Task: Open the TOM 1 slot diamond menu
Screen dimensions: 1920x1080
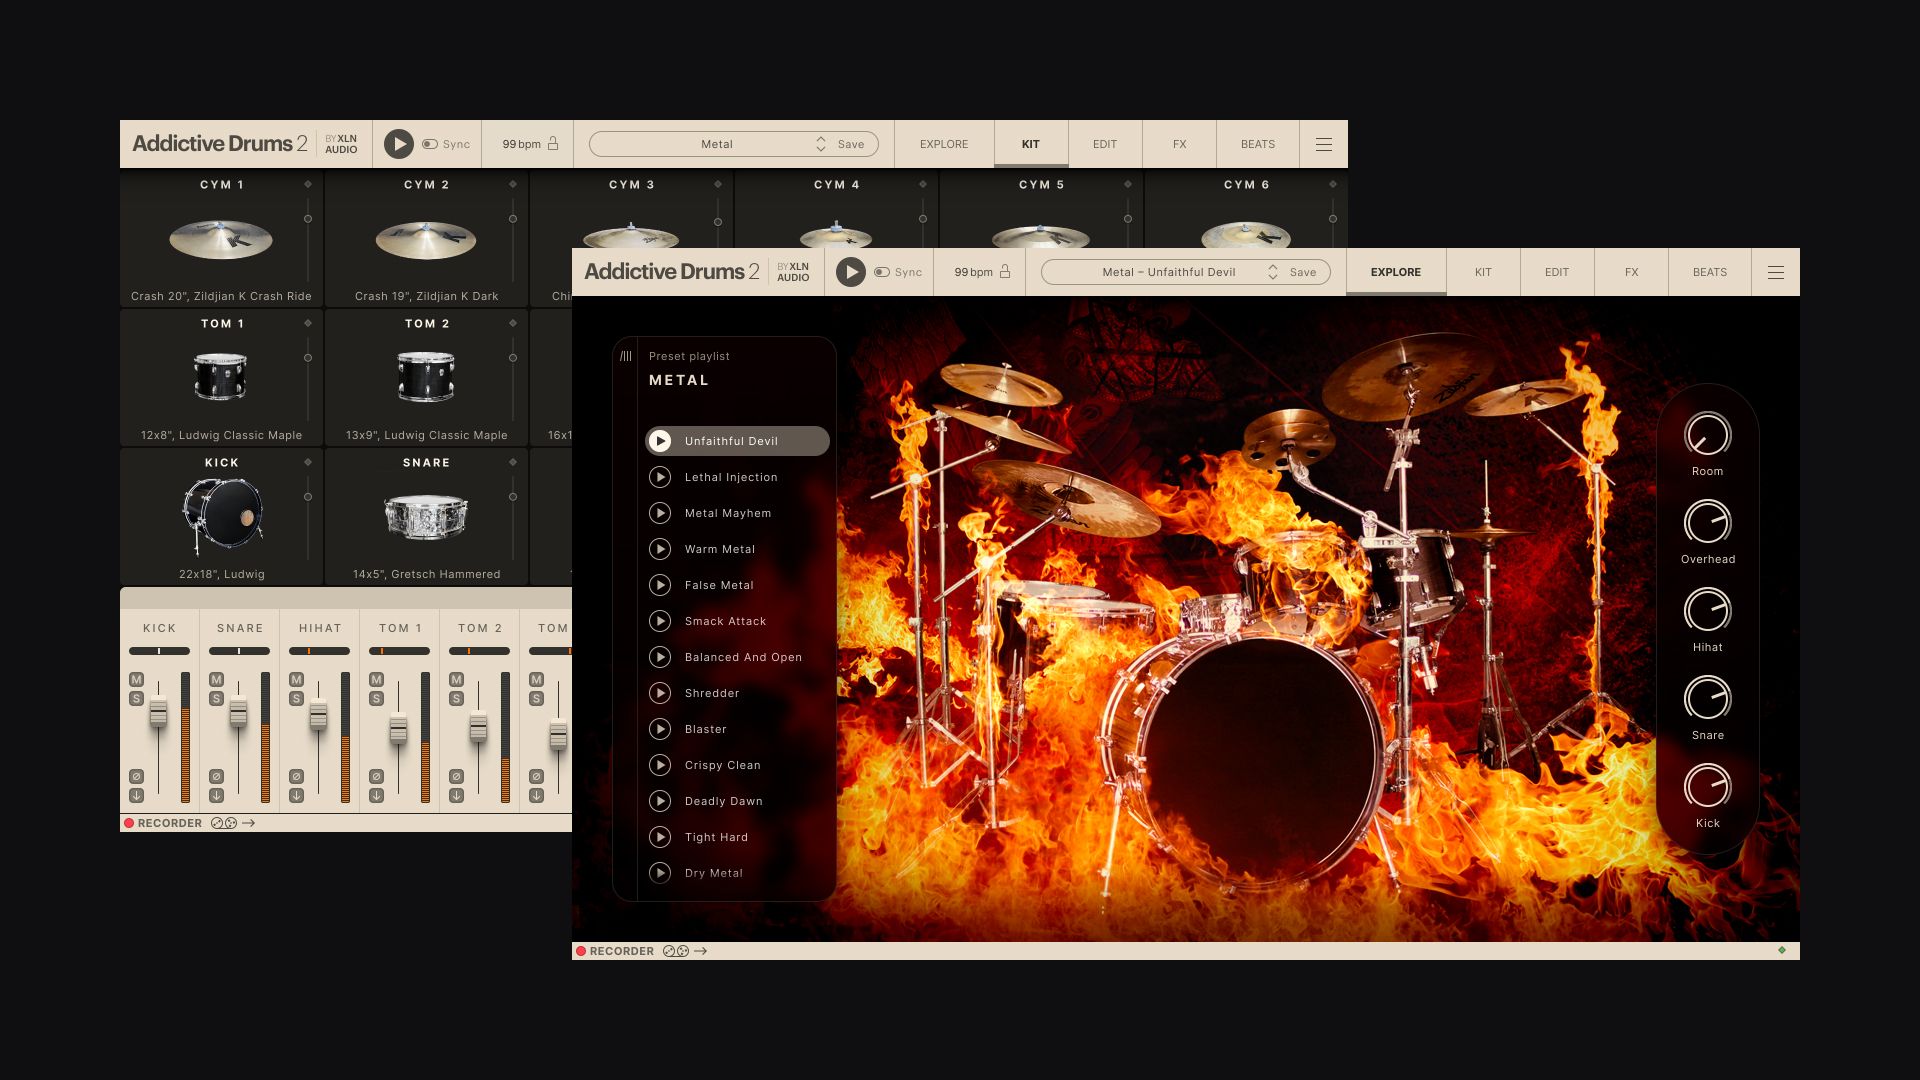Action: coord(308,323)
